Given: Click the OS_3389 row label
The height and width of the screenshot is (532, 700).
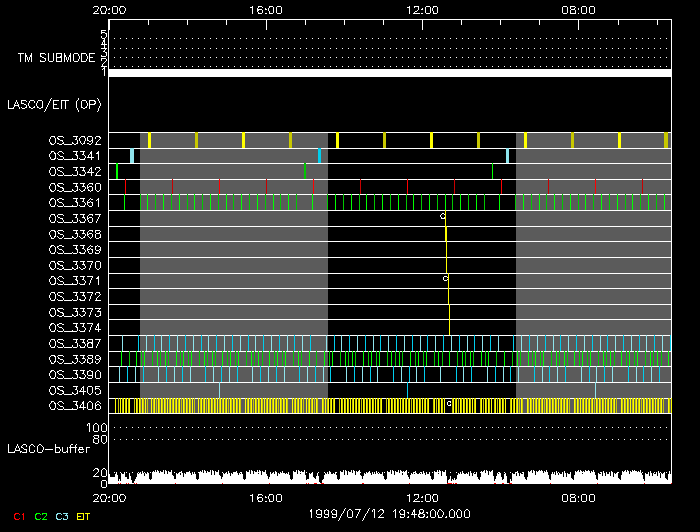Looking at the screenshot, I should point(75,359).
